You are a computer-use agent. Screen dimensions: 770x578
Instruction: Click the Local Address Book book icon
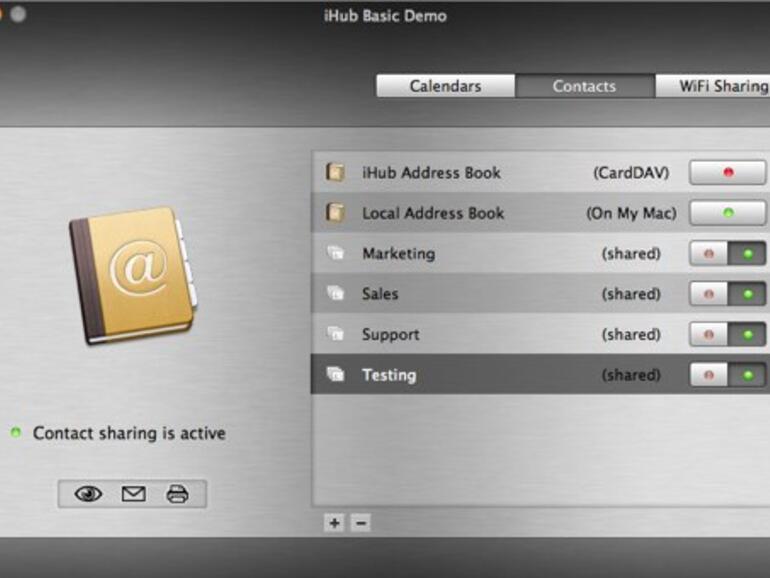pyautogui.click(x=335, y=213)
